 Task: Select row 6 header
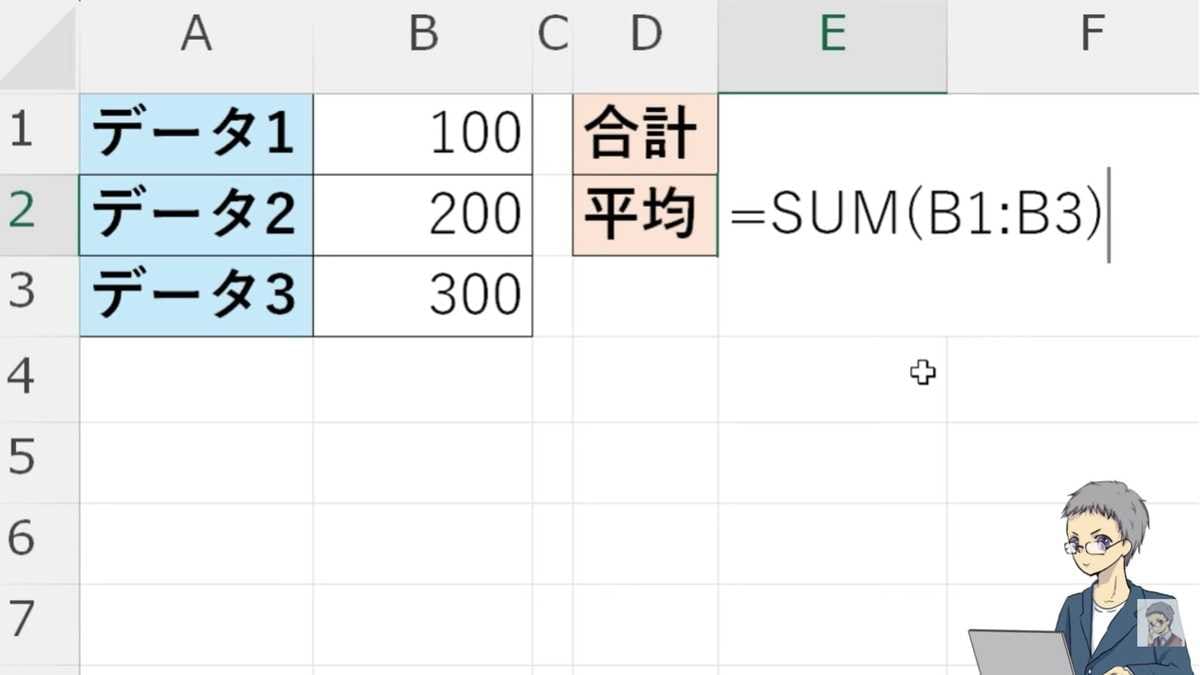click(x=22, y=540)
